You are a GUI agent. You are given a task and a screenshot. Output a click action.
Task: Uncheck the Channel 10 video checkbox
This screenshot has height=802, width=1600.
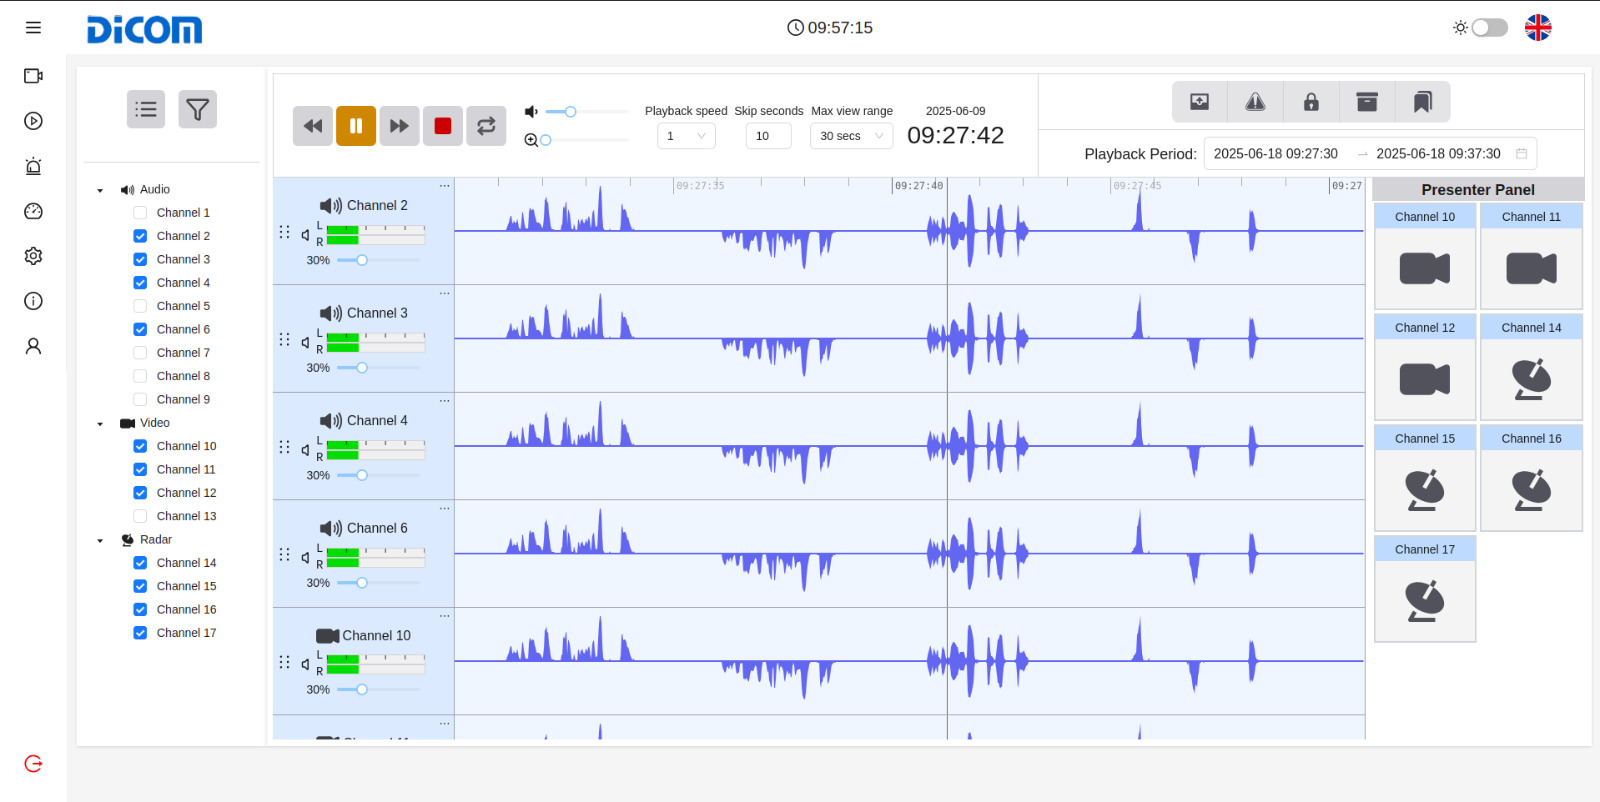click(140, 446)
